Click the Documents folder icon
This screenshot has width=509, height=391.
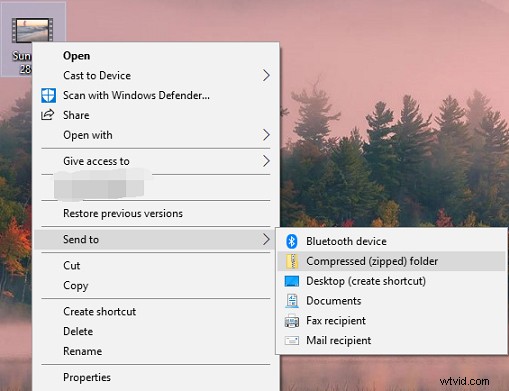click(x=292, y=301)
